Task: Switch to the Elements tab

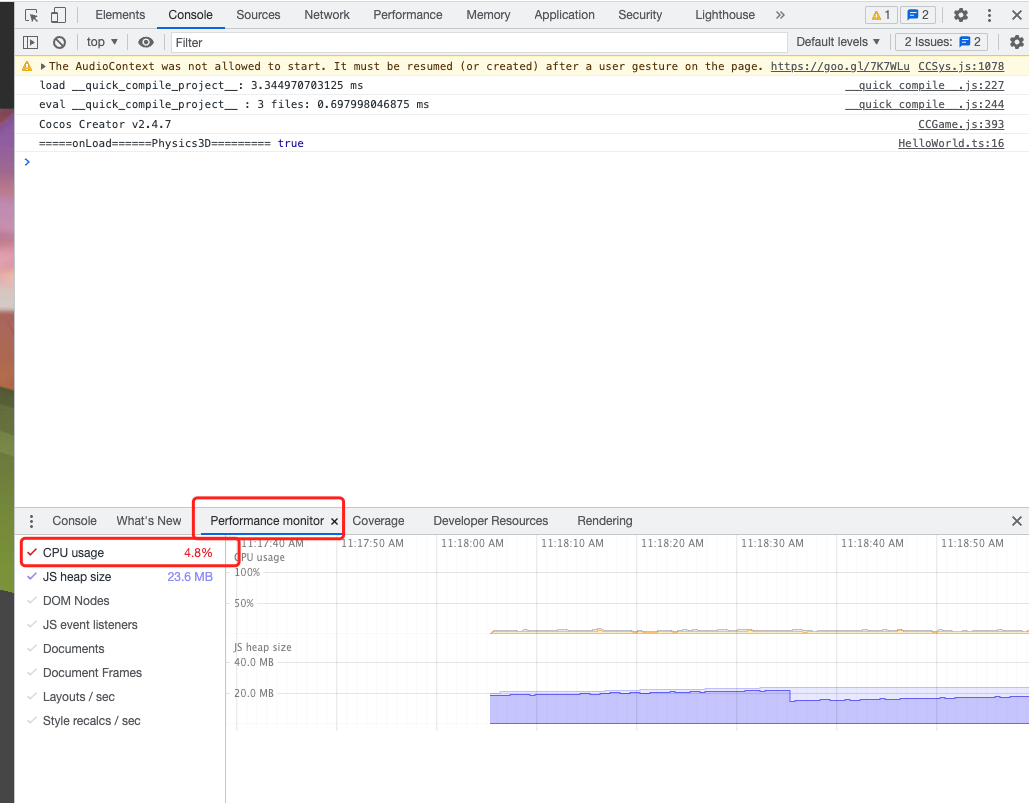Action: [x=120, y=15]
